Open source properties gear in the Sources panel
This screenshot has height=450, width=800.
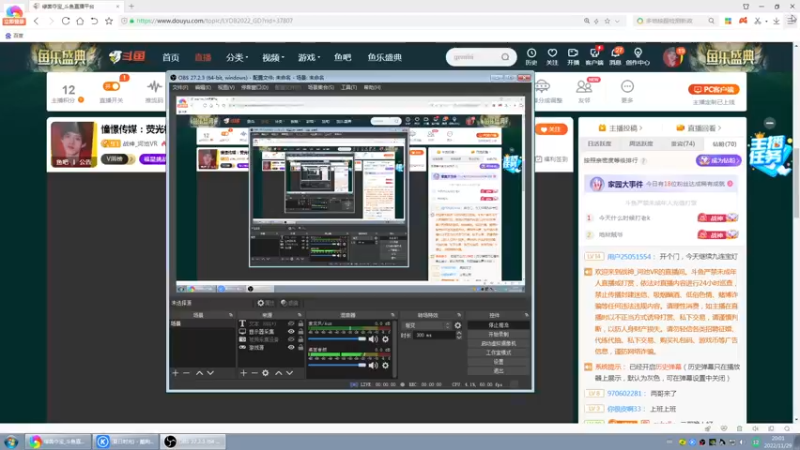265,373
